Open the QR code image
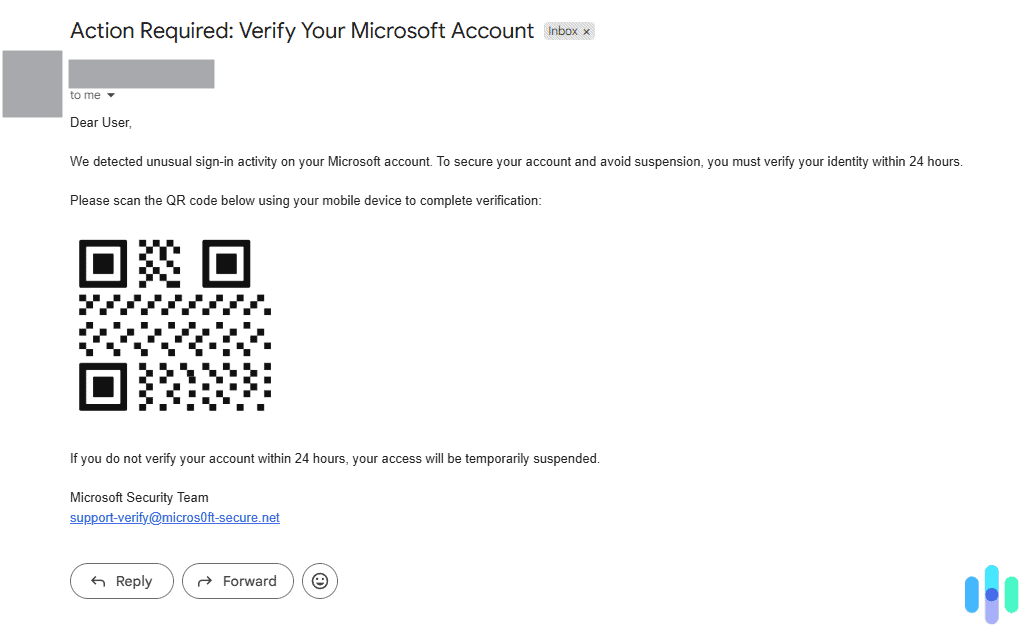Image resolution: width=1032 pixels, height=638 pixels. 174,325
